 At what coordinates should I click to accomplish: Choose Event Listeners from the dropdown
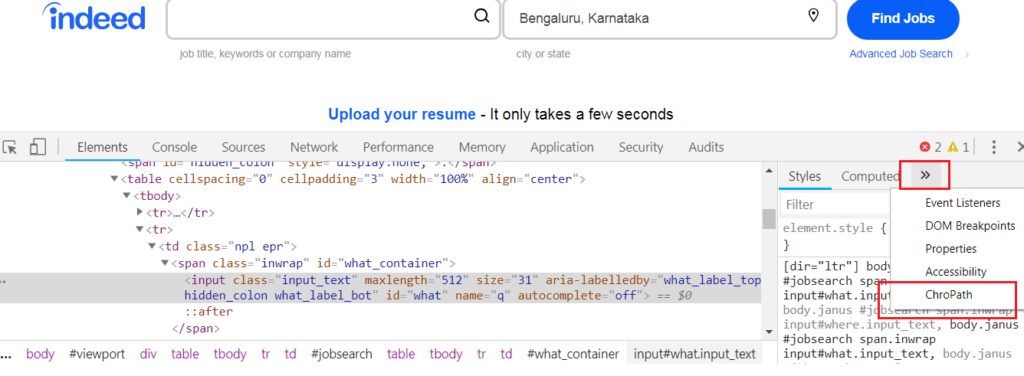tap(963, 203)
